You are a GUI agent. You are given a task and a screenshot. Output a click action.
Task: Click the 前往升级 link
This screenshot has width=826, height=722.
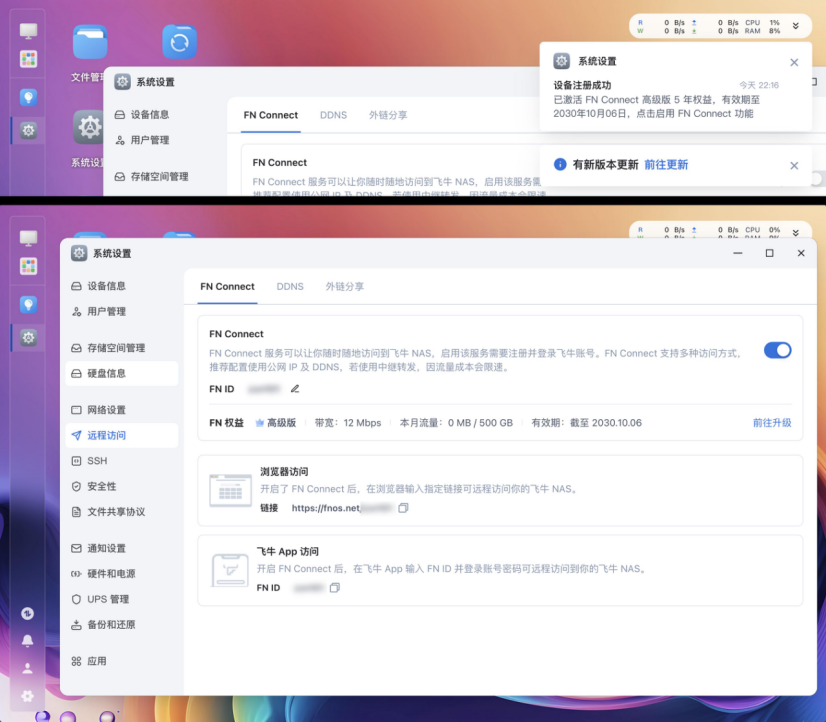point(772,423)
